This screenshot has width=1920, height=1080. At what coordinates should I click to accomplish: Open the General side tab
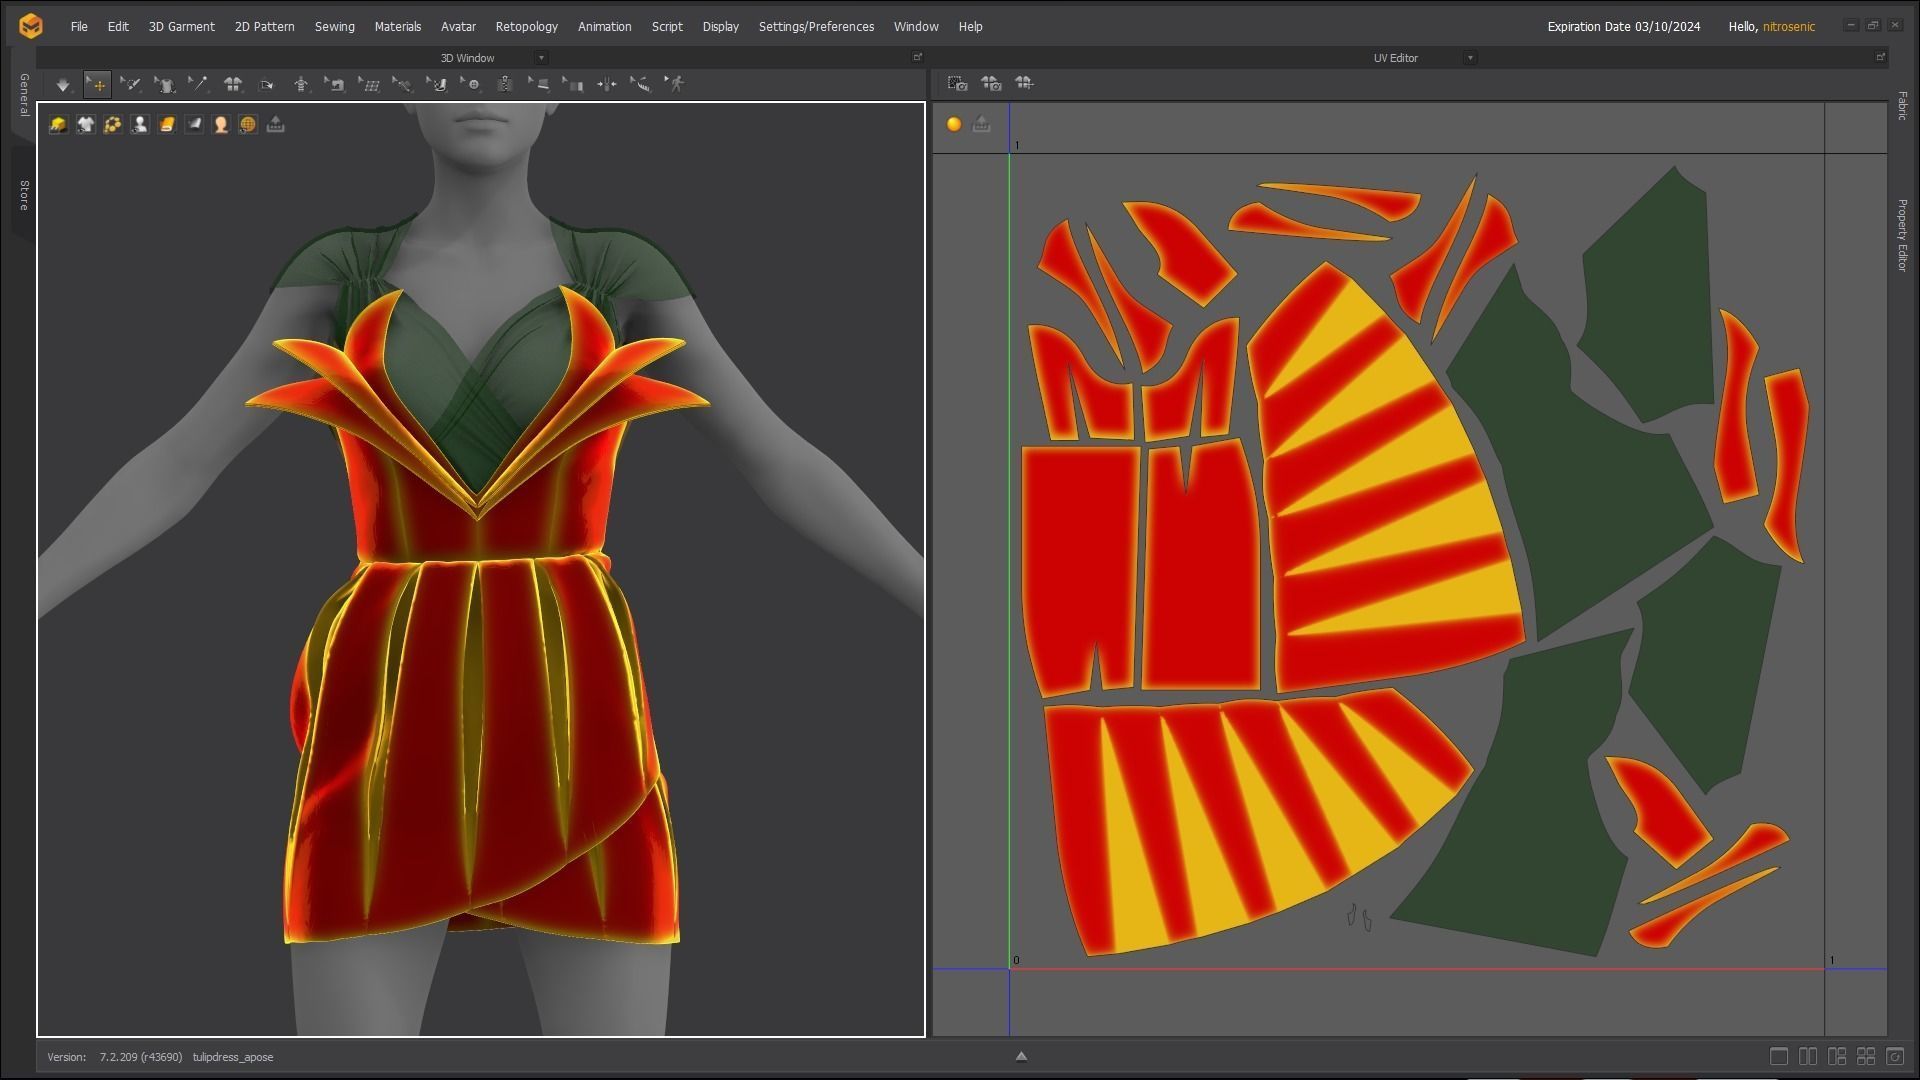23,94
